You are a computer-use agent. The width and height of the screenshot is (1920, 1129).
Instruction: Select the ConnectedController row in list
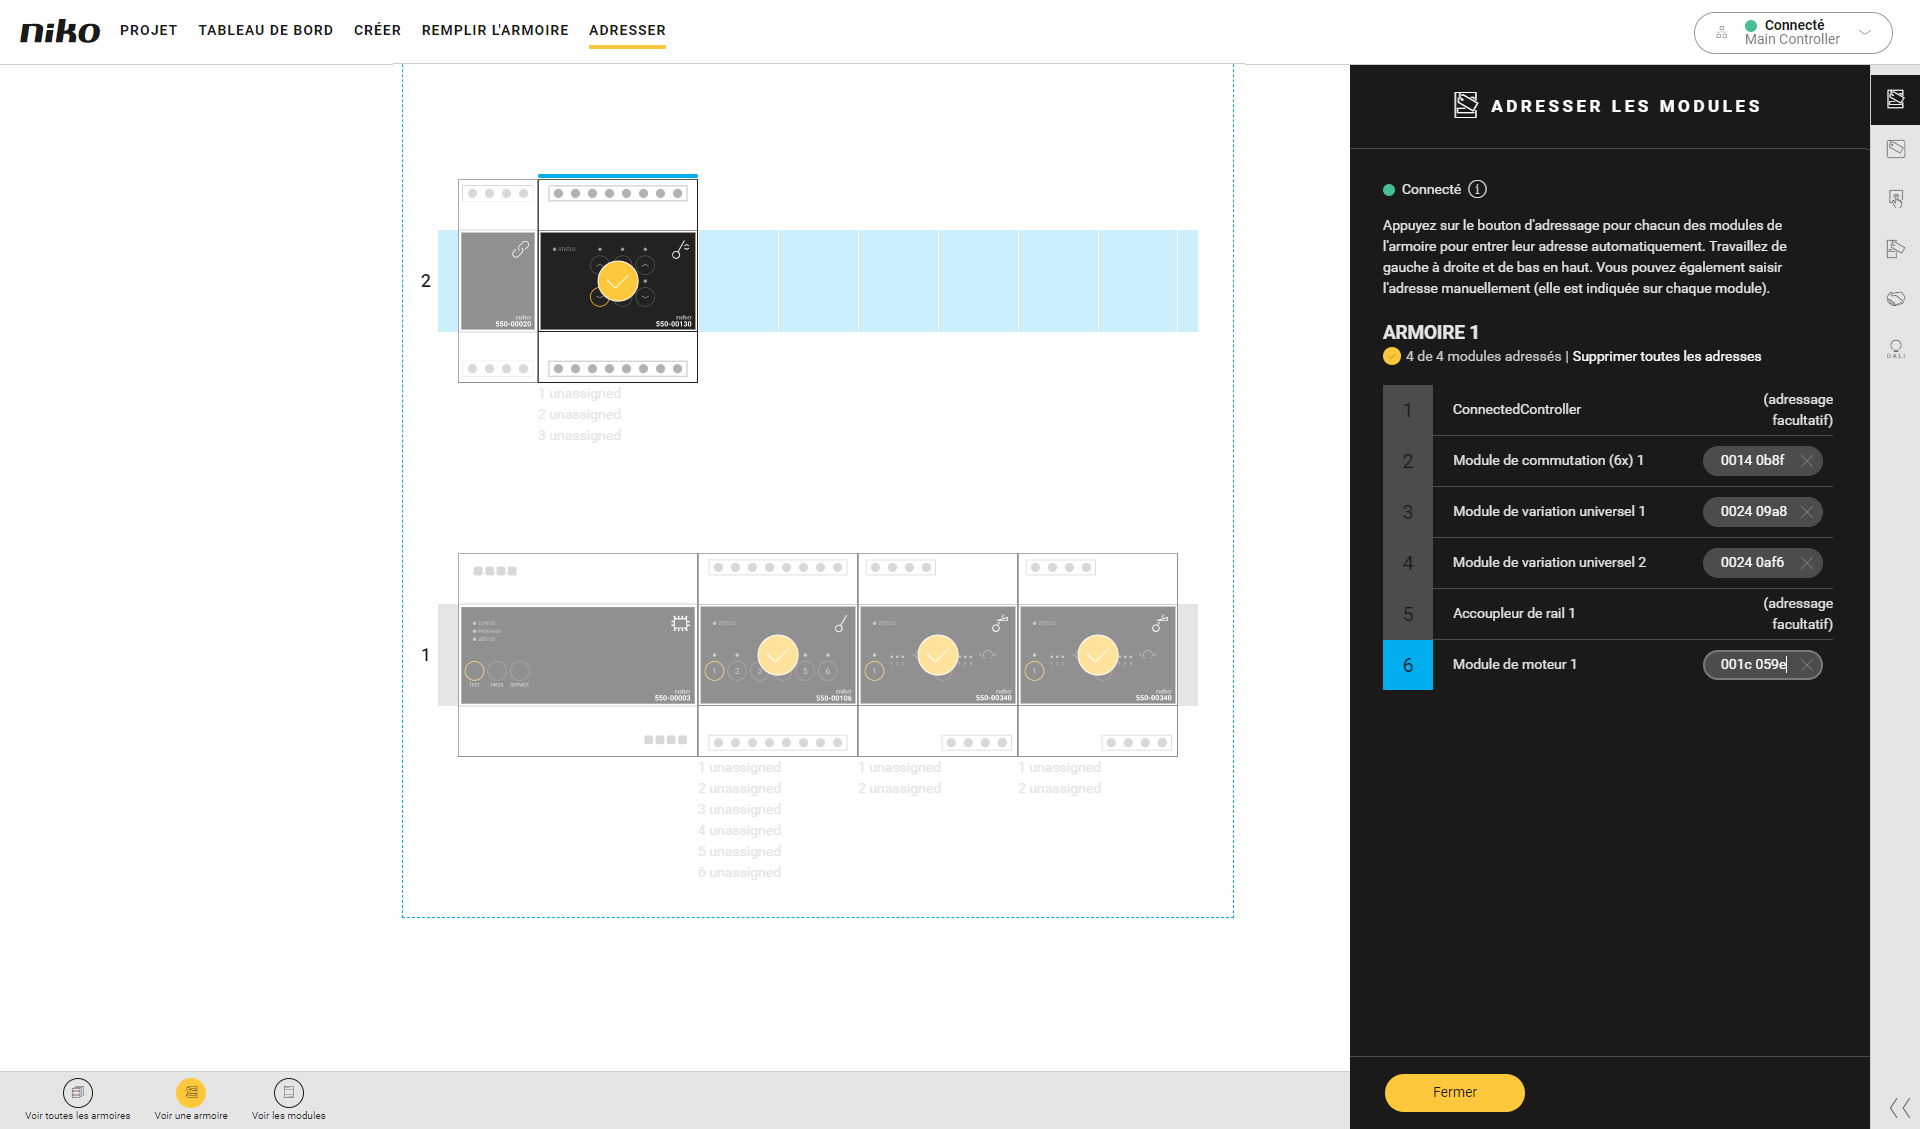coord(1516,409)
